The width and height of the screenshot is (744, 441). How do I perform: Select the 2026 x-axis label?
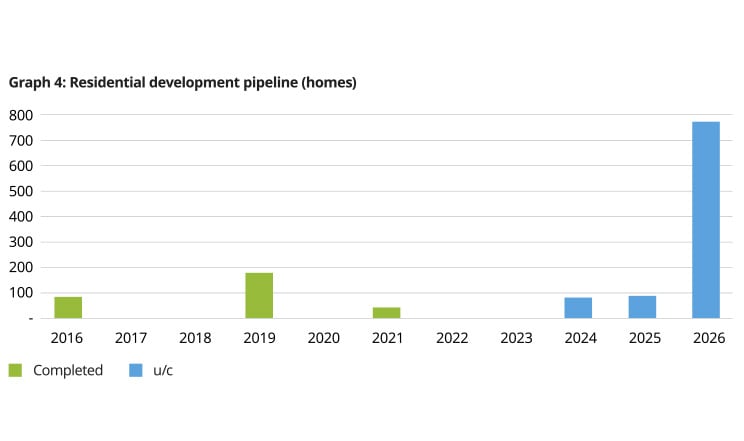(707, 338)
